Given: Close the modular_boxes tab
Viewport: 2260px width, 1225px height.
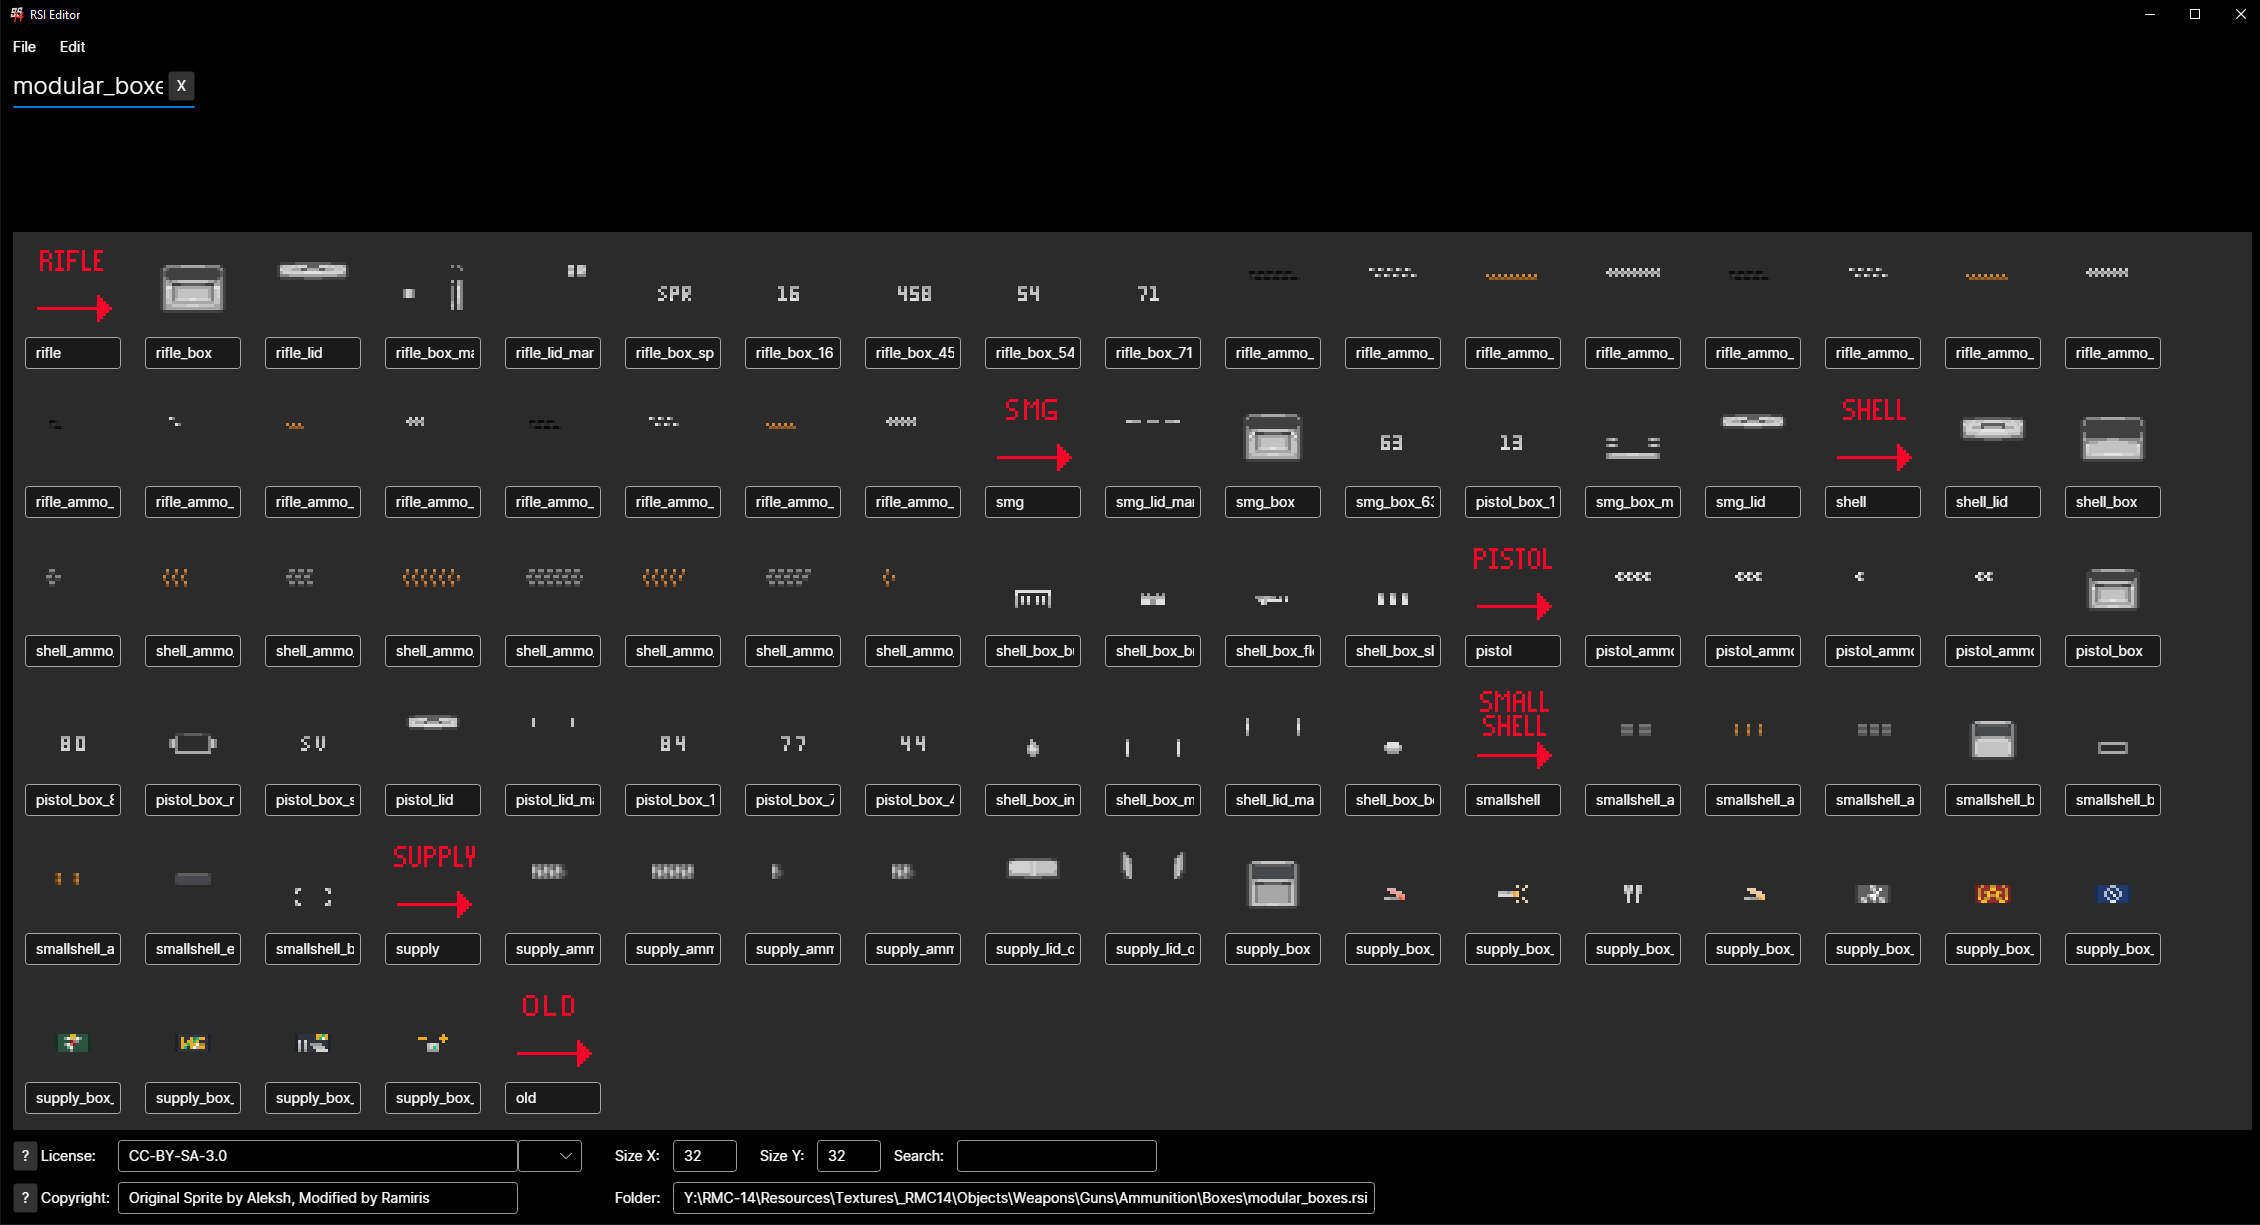Looking at the screenshot, I should (181, 86).
